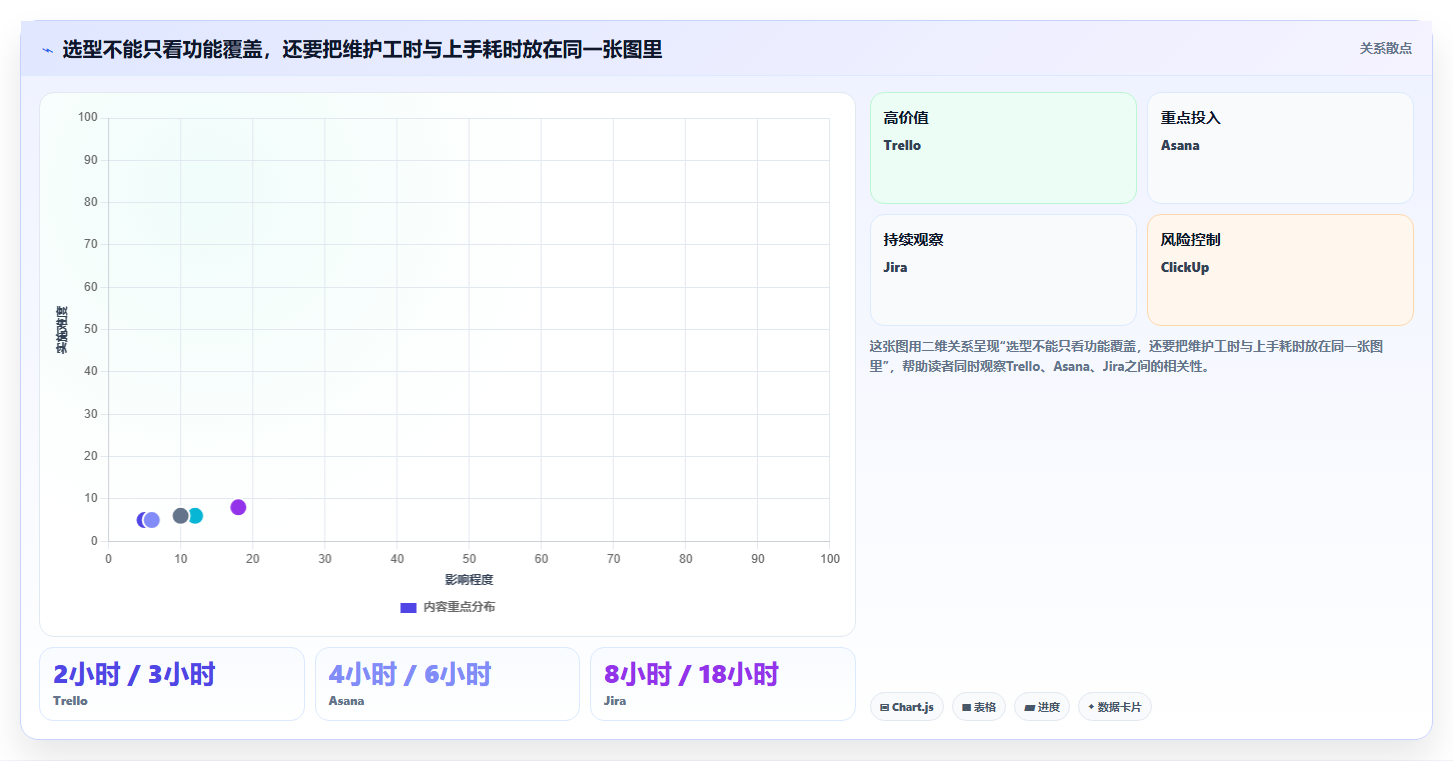The image size is (1453, 761).
Task: Click the x-axis tick value 50
Action: click(469, 559)
